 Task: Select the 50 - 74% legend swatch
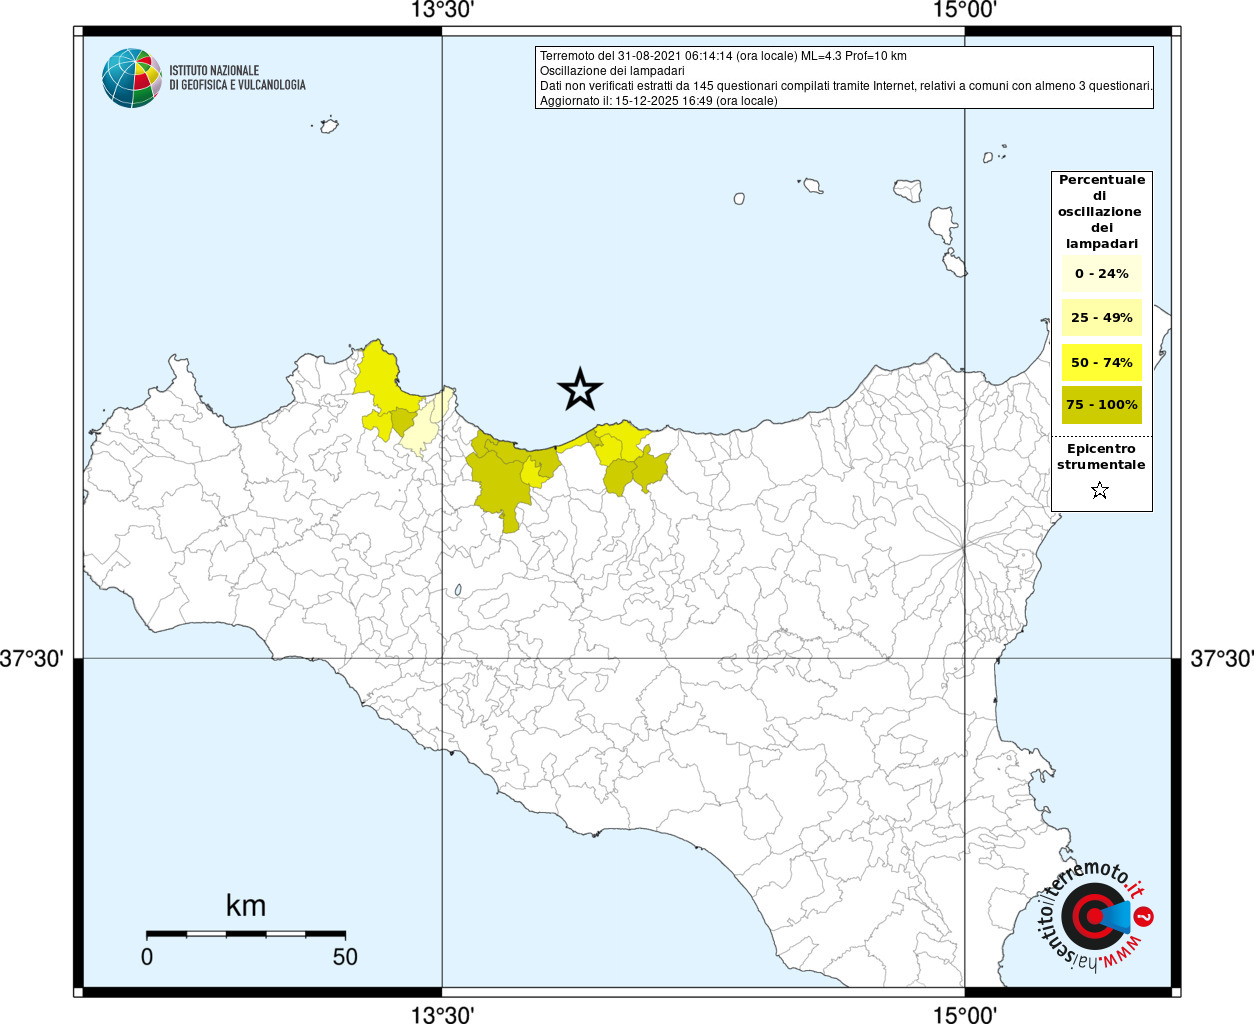click(1102, 362)
